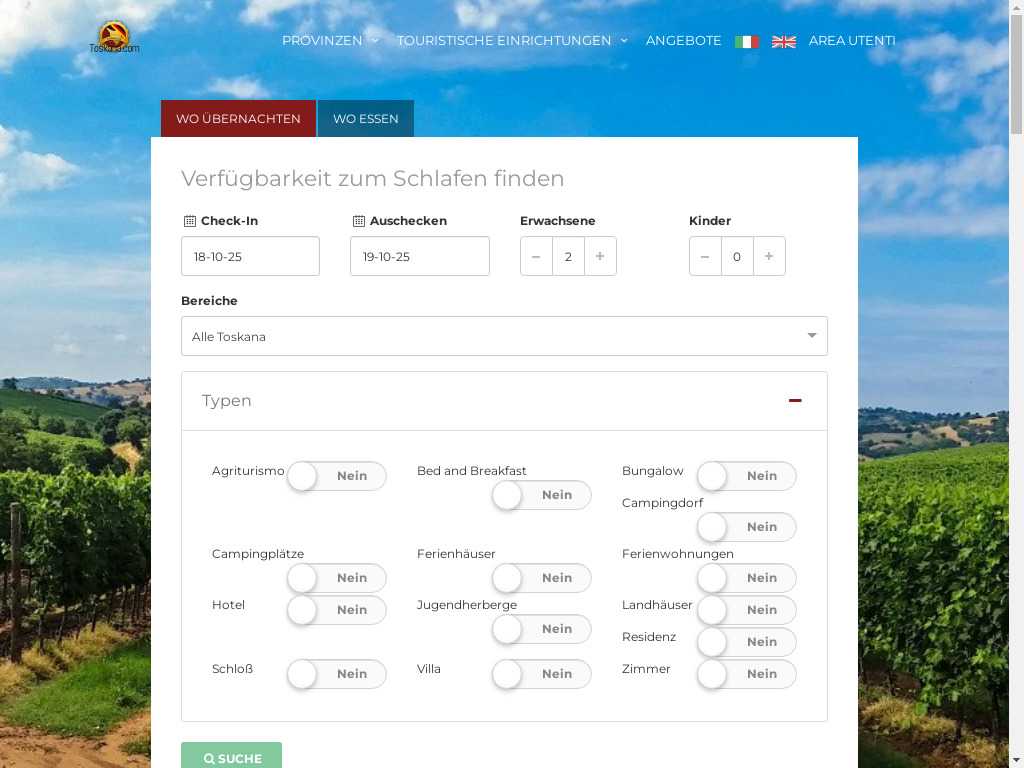Toggle the Agriturismo switch
Screen dimensions: 1024x768
tap(336, 476)
